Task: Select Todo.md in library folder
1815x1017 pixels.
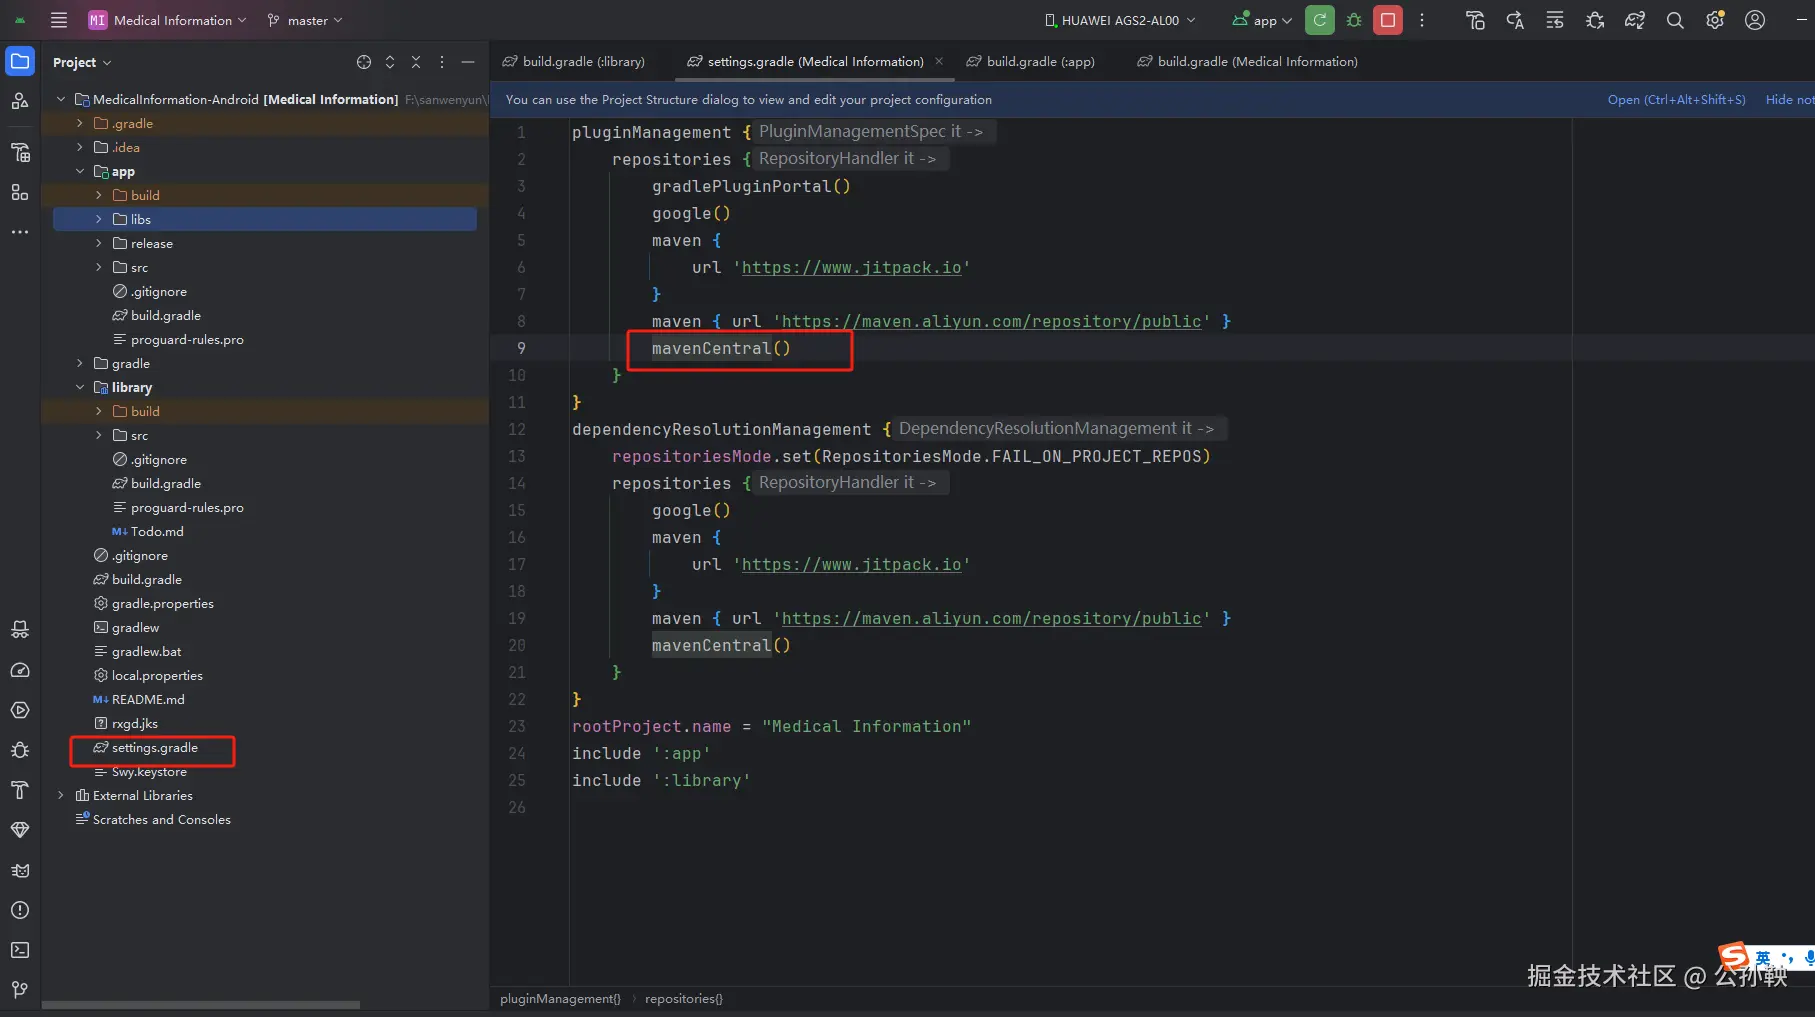Action: click(157, 531)
